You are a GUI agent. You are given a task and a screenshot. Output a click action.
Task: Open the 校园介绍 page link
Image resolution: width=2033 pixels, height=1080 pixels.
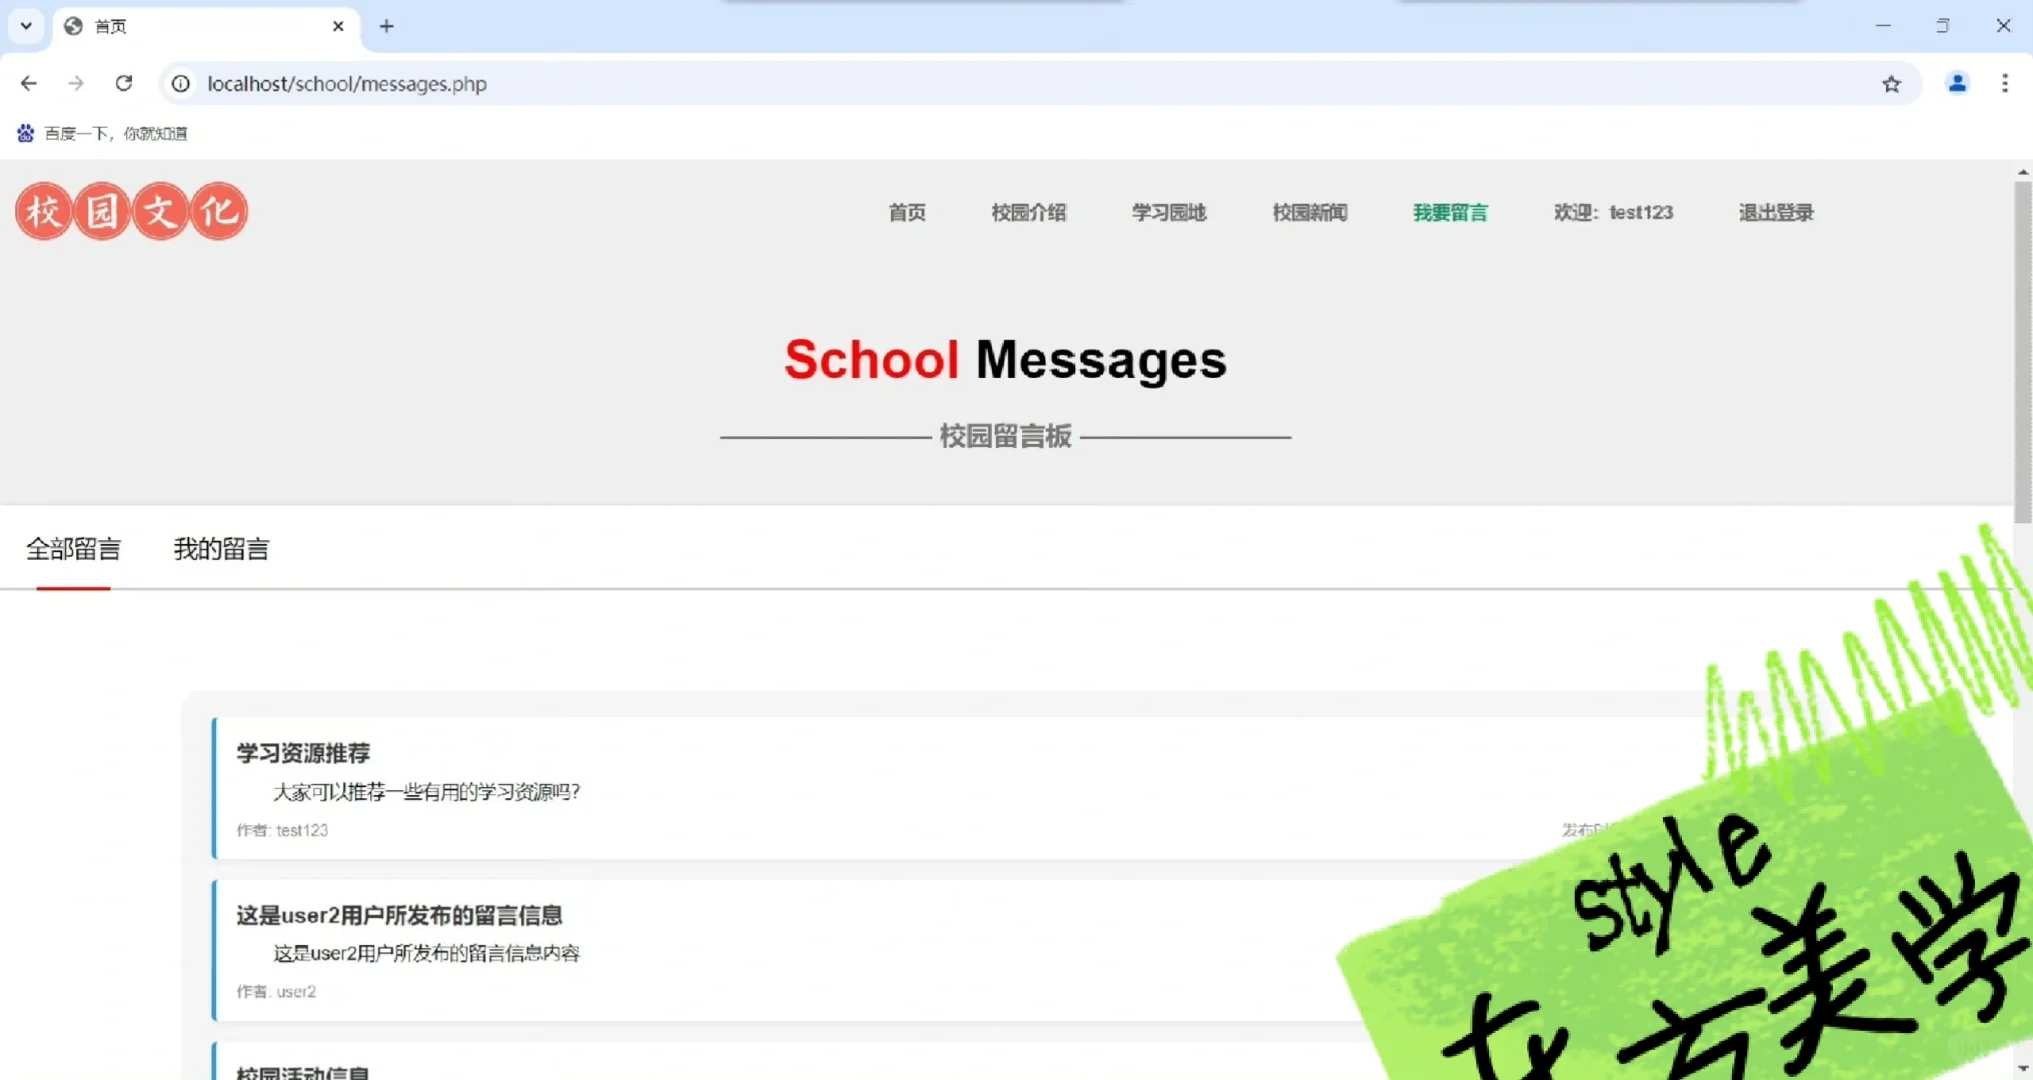pos(1029,212)
